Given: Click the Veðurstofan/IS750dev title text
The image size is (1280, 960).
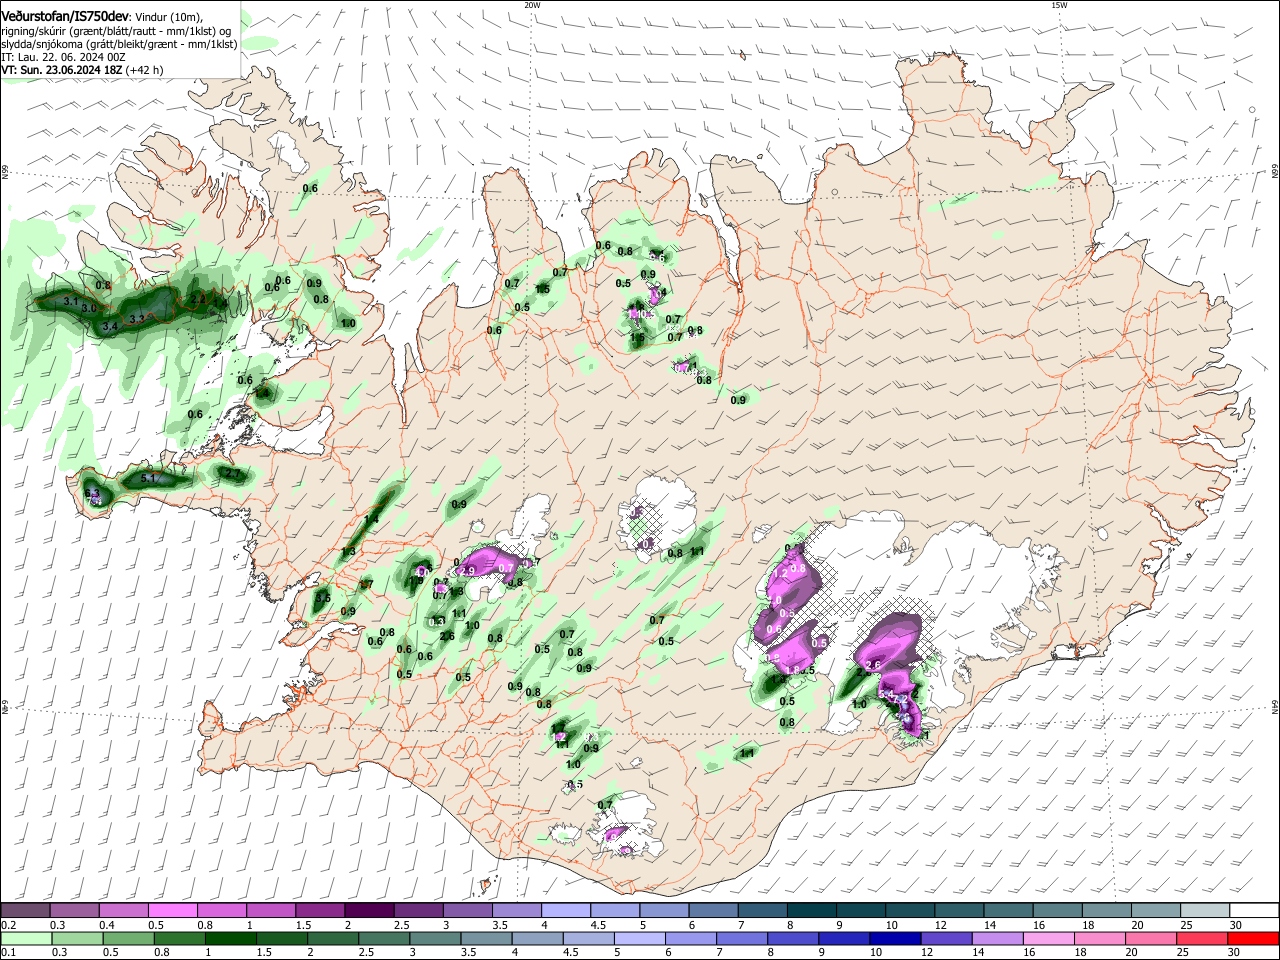Looking at the screenshot, I should 65,17.
